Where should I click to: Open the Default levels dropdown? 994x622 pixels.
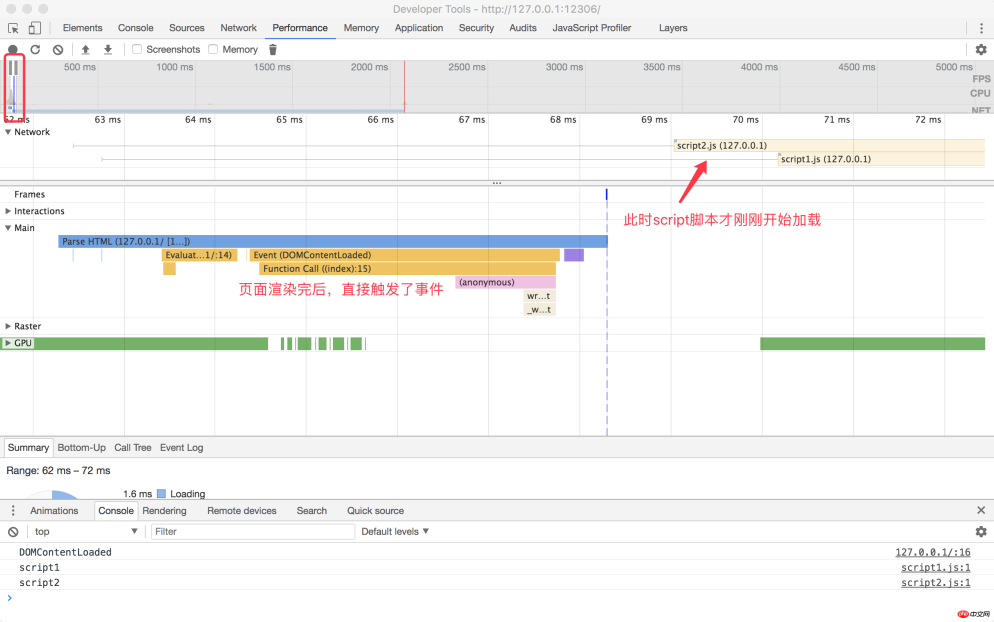click(x=395, y=531)
